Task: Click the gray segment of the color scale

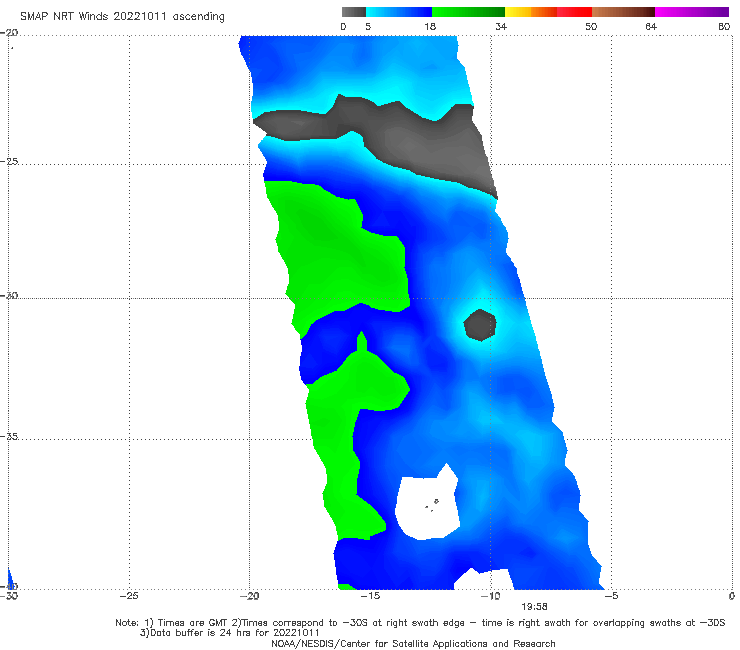Action: pyautogui.click(x=354, y=12)
